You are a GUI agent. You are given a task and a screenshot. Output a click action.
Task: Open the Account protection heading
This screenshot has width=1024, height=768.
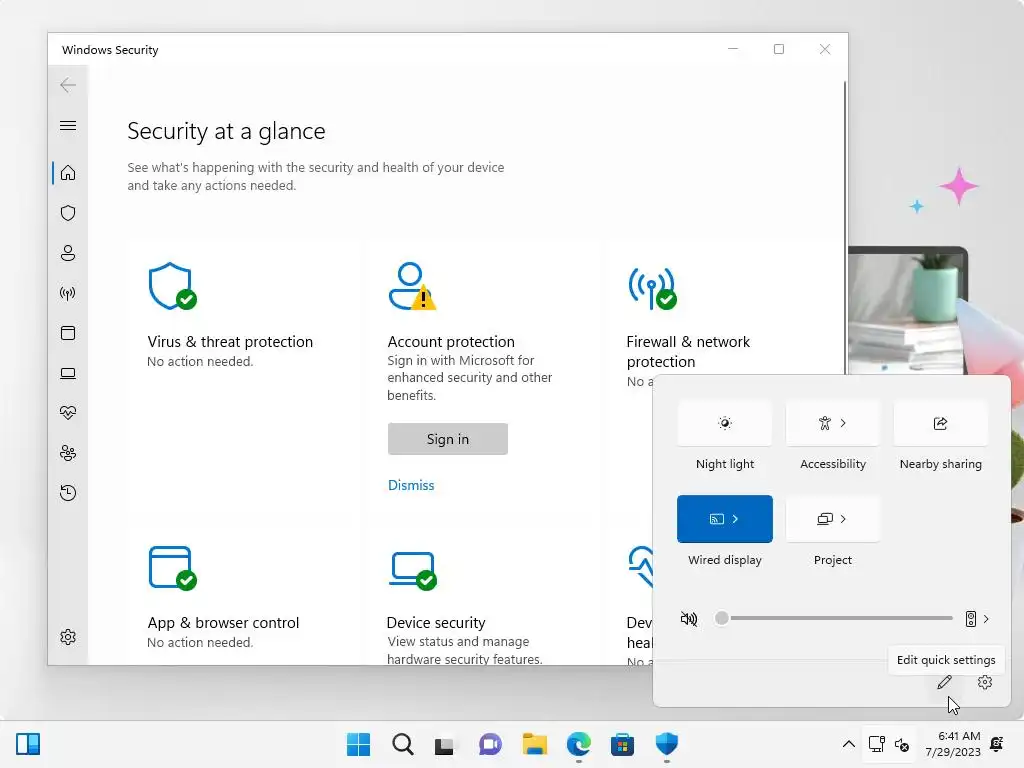pyautogui.click(x=451, y=342)
